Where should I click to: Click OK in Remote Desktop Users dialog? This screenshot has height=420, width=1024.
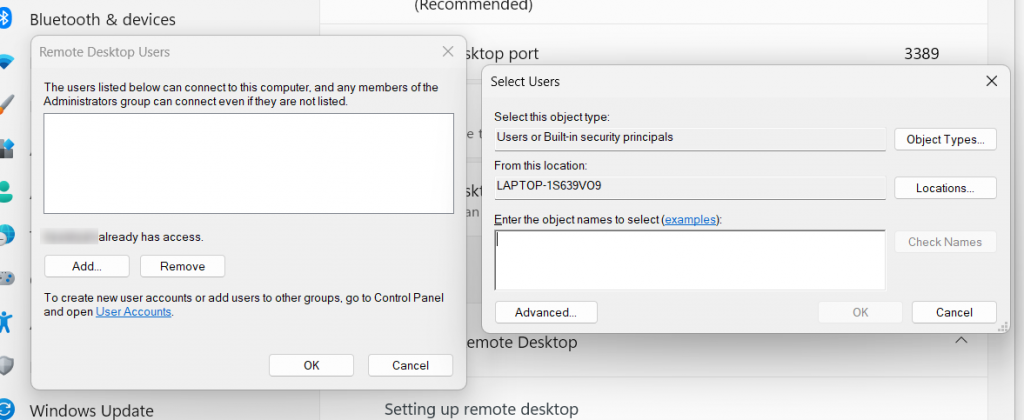[312, 366]
